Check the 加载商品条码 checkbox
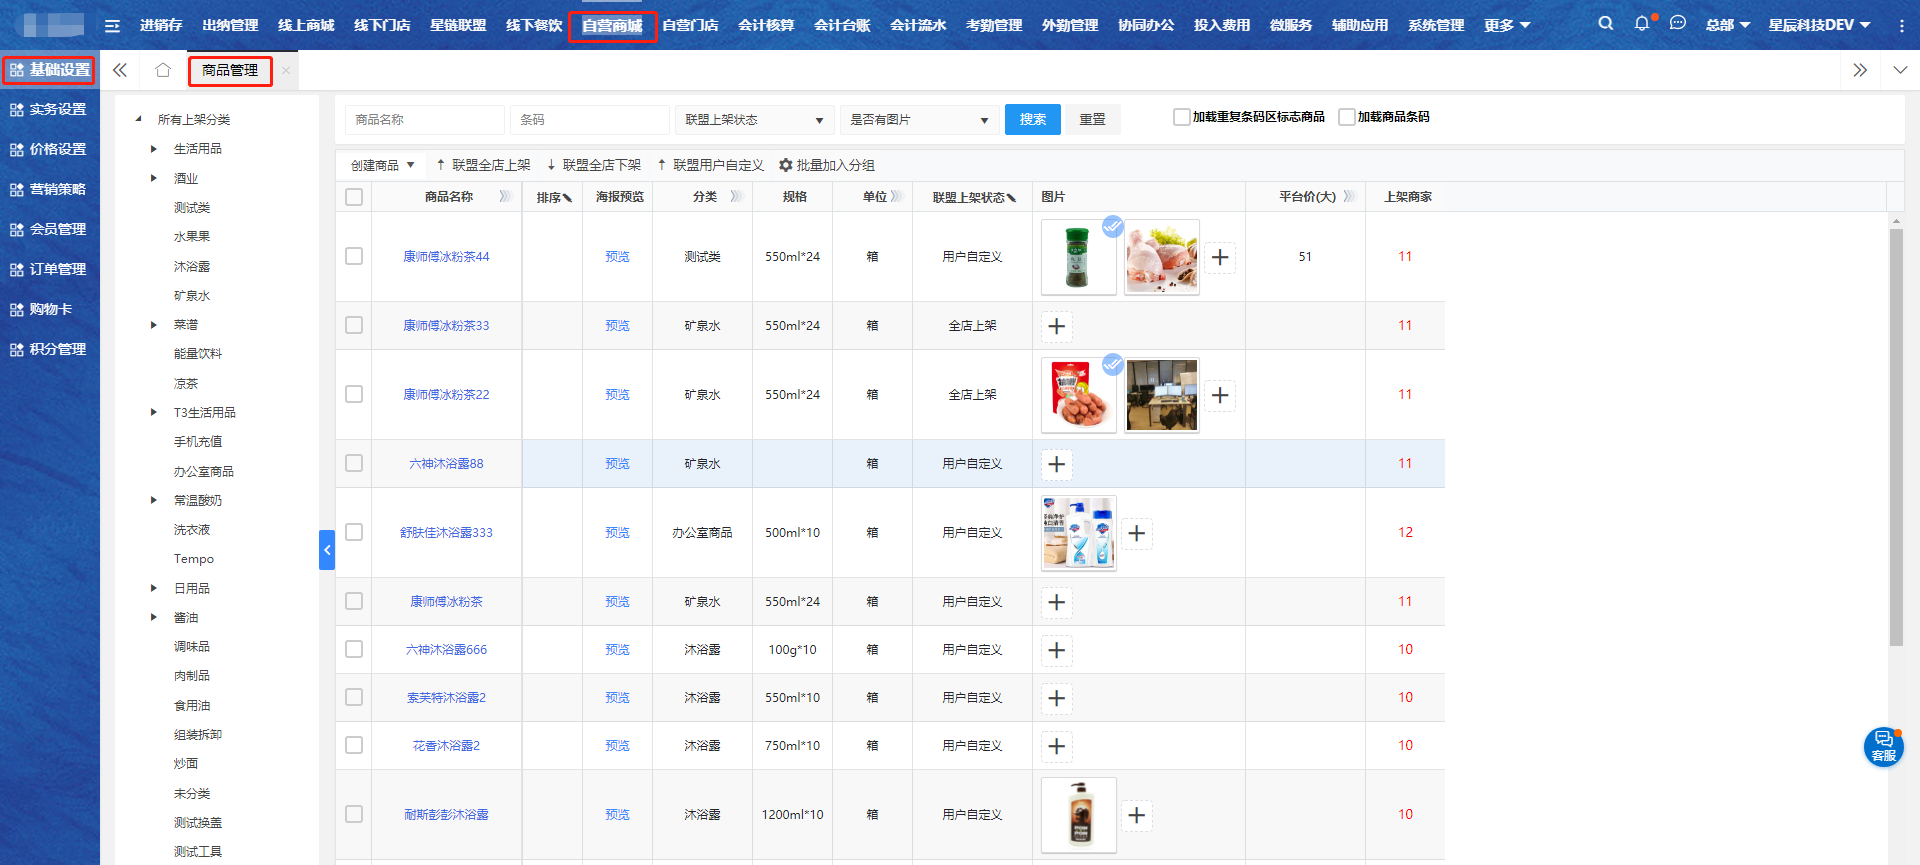 1346,117
